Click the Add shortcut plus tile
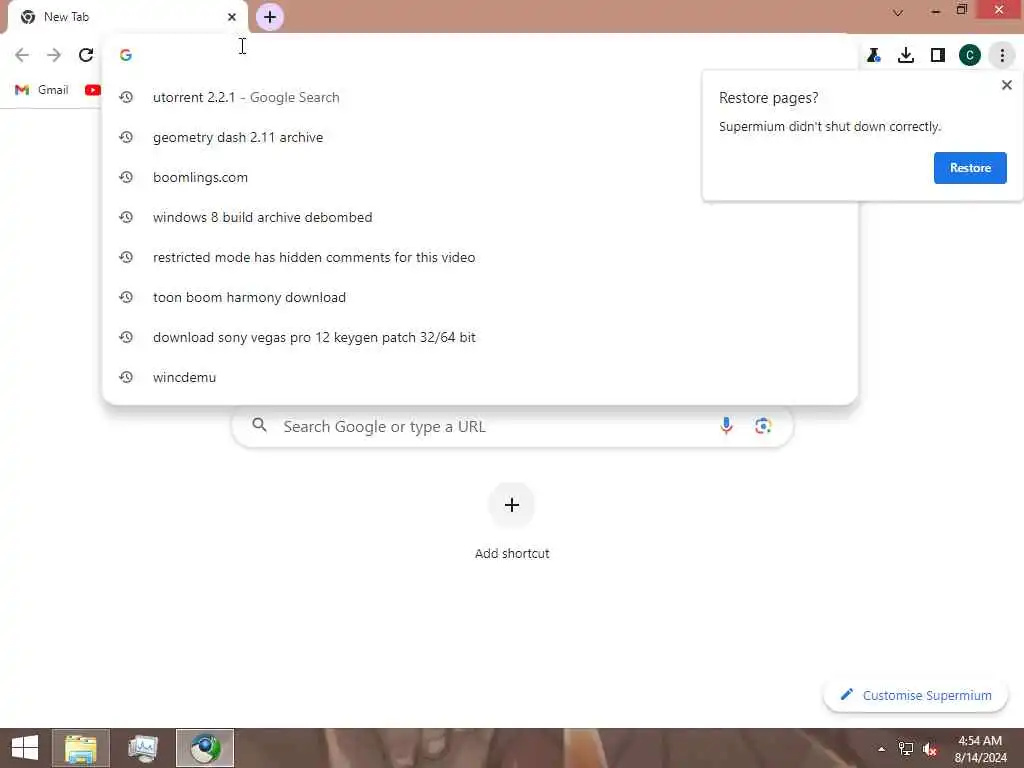Viewport: 1024px width, 768px height. tap(512, 505)
